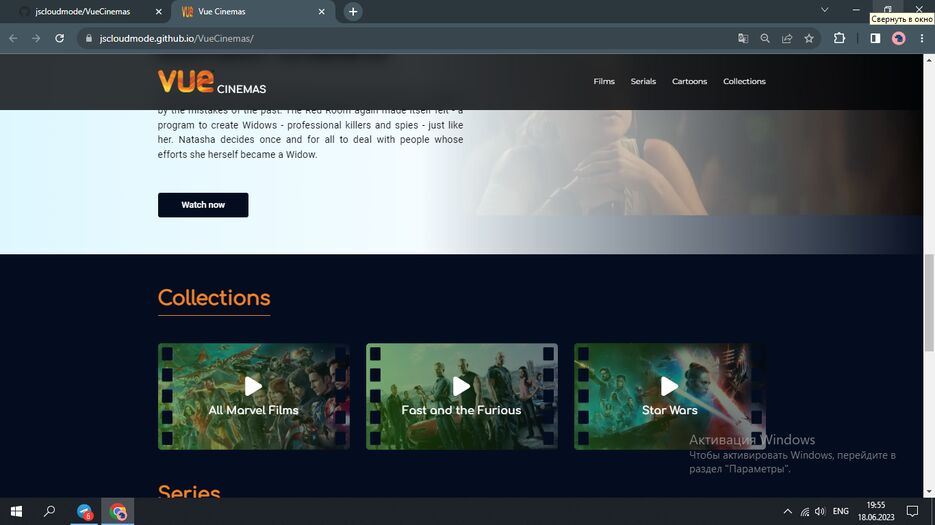Go back with the browser back arrow
Image resolution: width=935 pixels, height=525 pixels.
click(13, 38)
